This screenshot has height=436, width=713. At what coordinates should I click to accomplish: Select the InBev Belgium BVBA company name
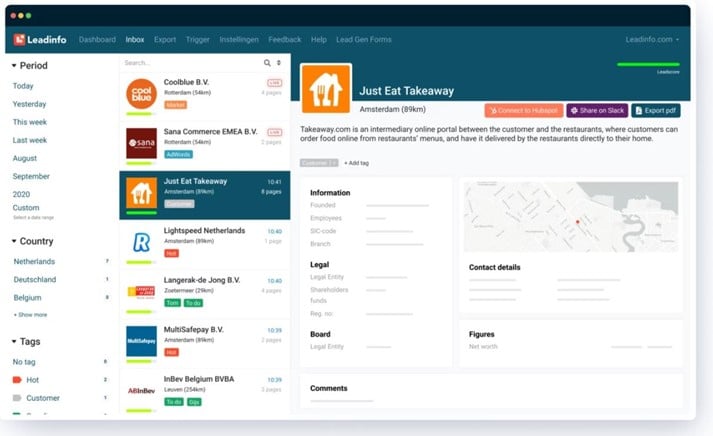[x=199, y=379]
